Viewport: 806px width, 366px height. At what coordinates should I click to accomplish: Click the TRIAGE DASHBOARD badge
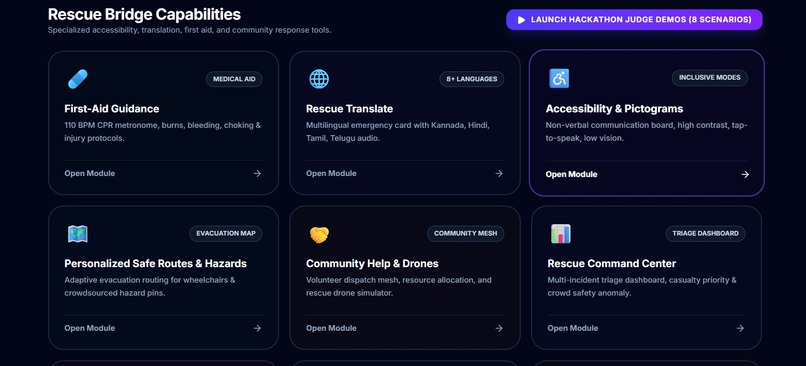[705, 233]
